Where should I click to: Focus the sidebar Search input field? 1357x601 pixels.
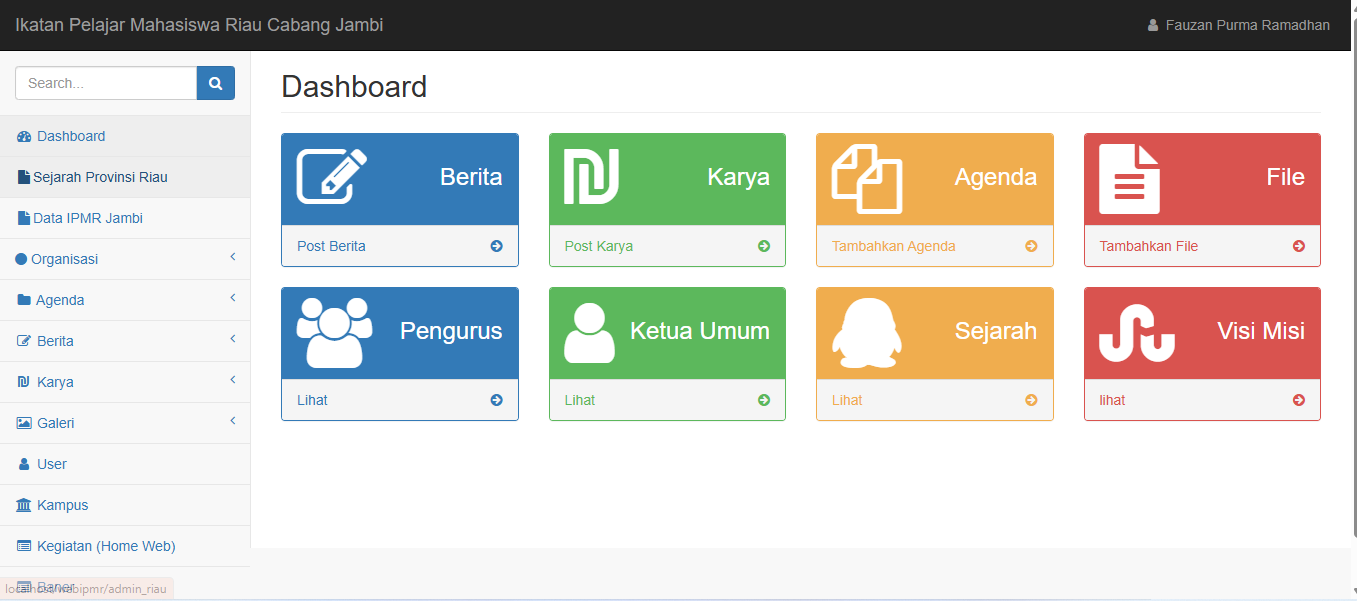click(106, 83)
